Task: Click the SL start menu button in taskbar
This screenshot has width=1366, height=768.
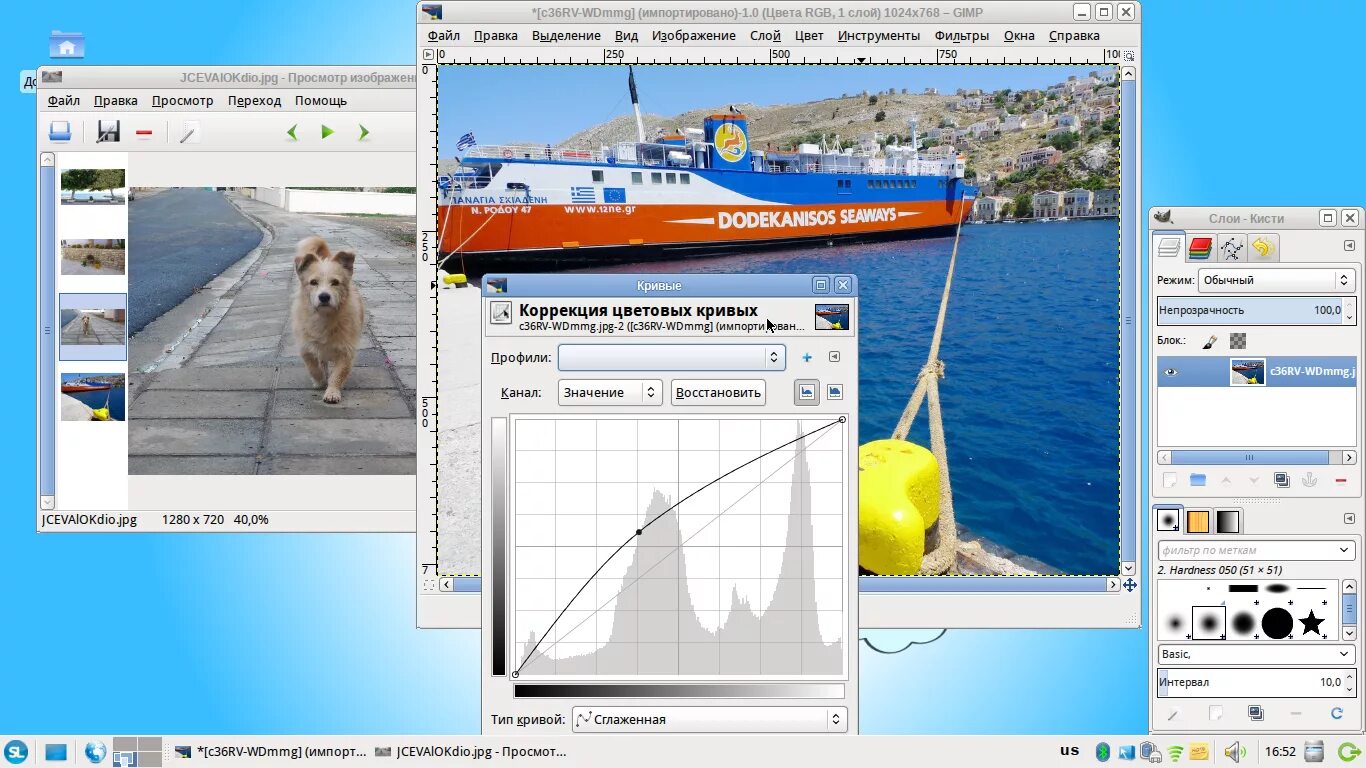Action: coord(16,752)
